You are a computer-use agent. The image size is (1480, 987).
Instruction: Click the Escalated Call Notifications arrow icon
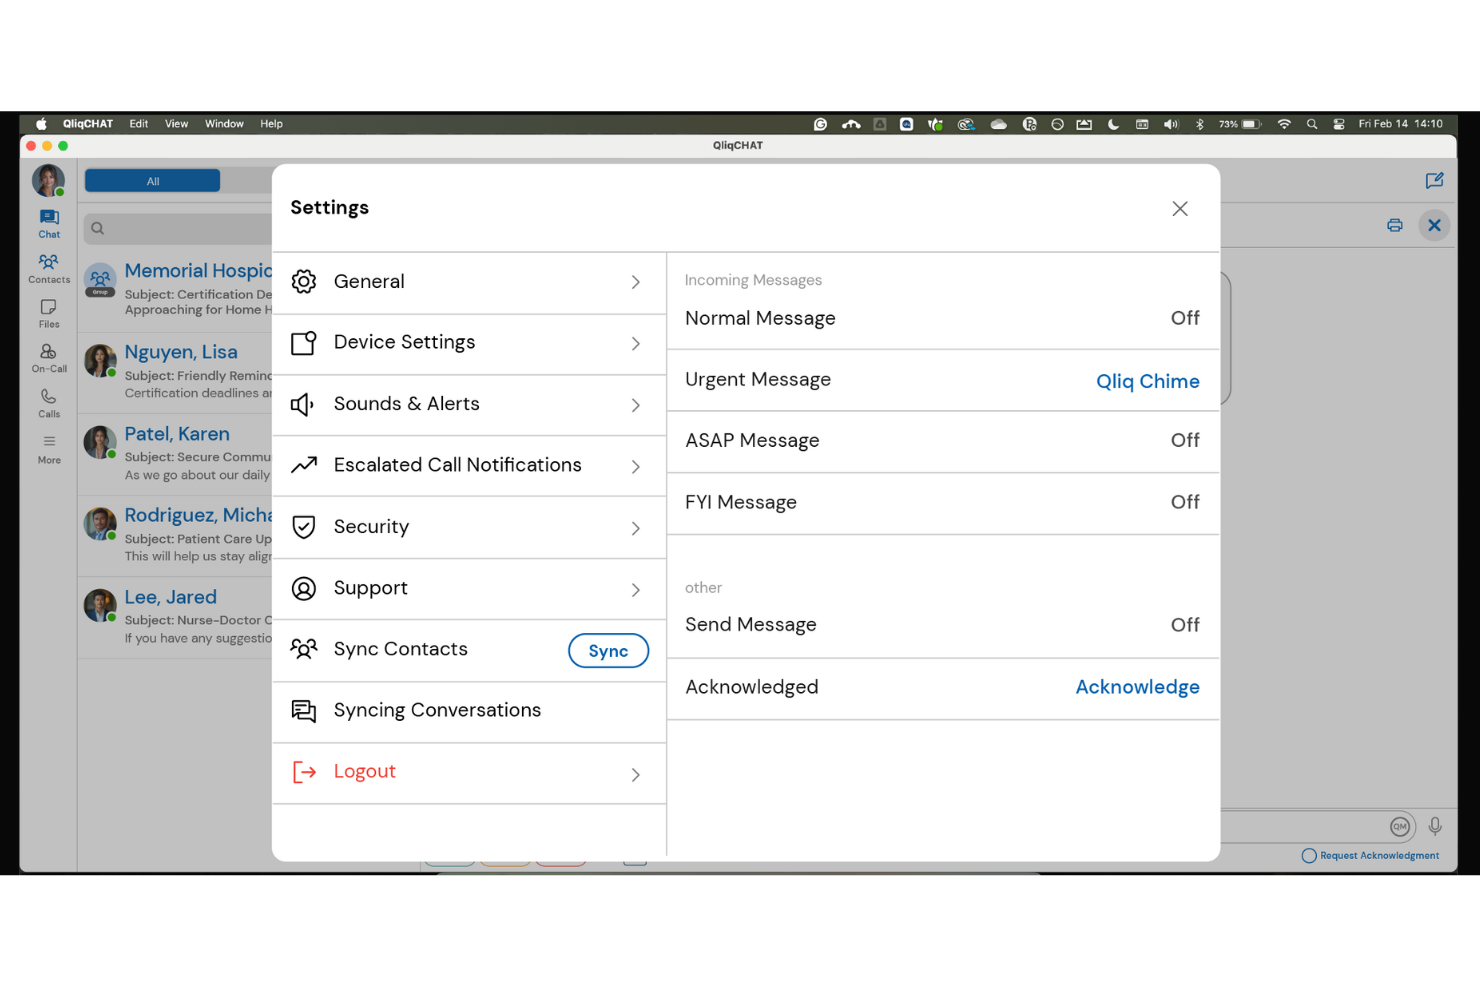(x=304, y=465)
